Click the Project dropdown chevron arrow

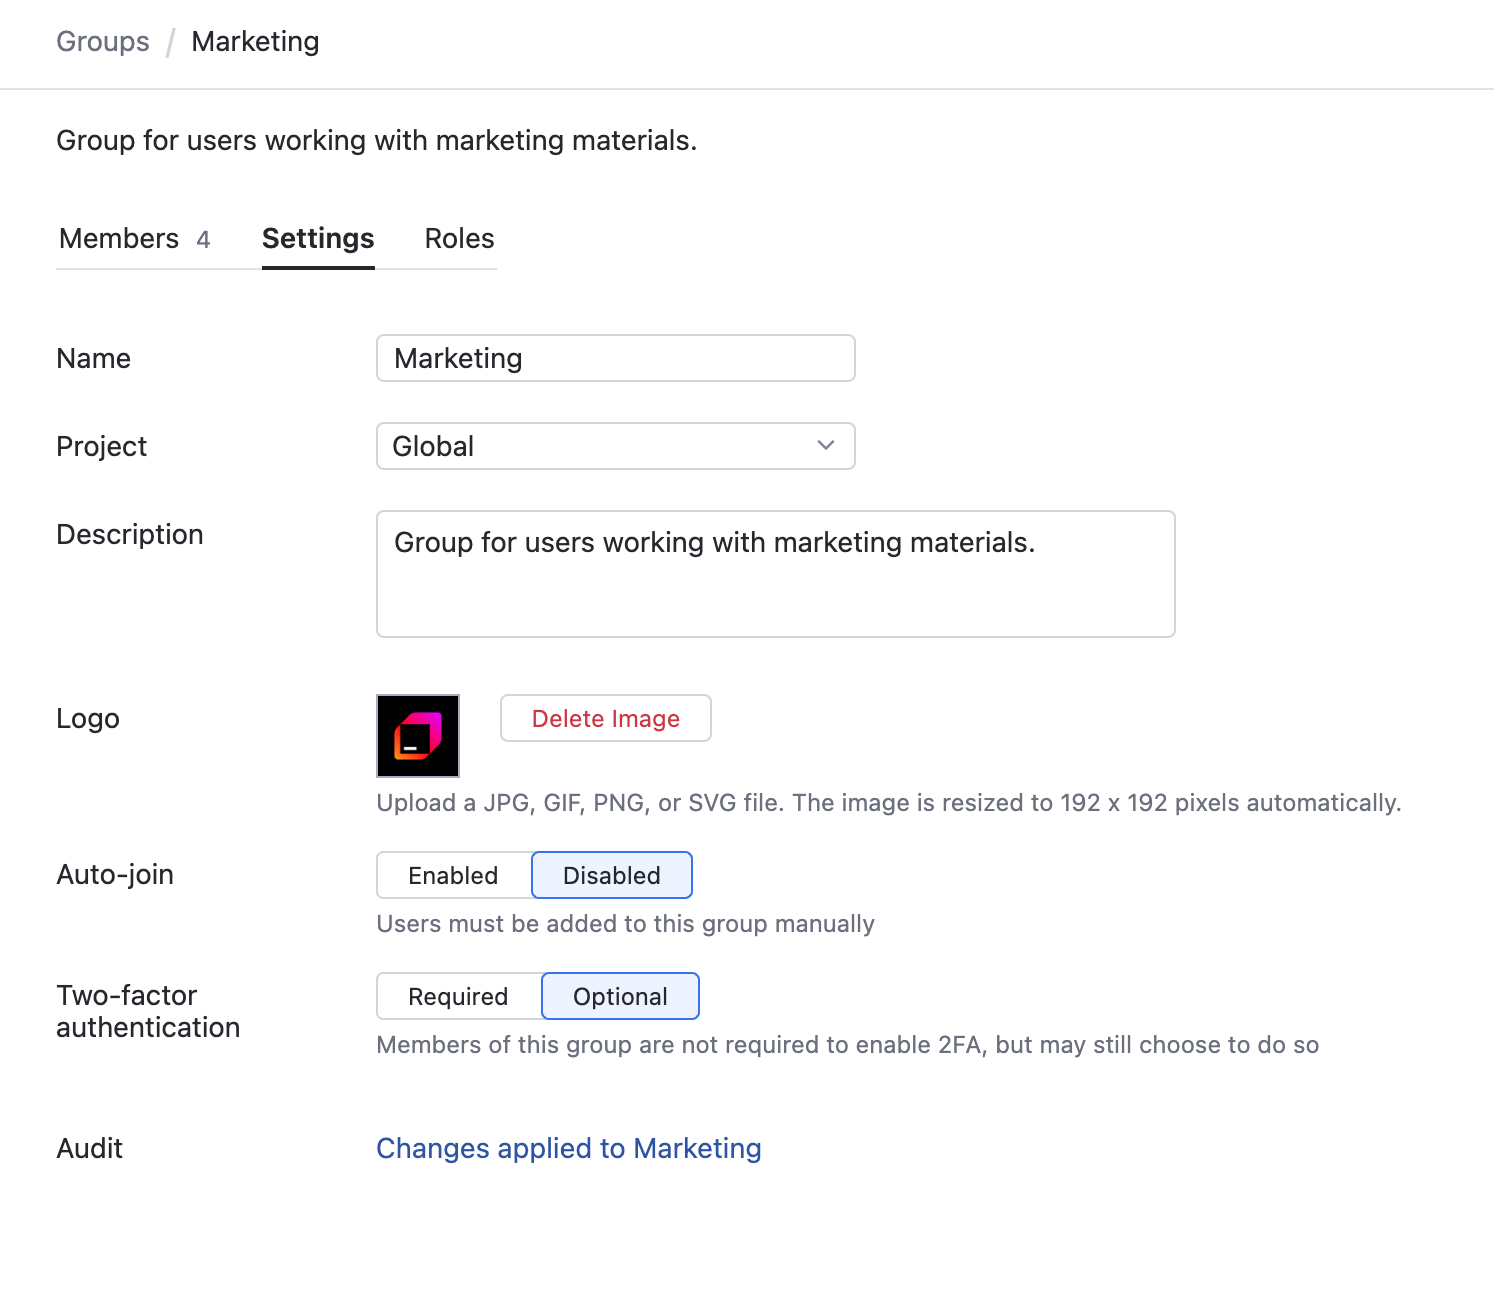(826, 446)
